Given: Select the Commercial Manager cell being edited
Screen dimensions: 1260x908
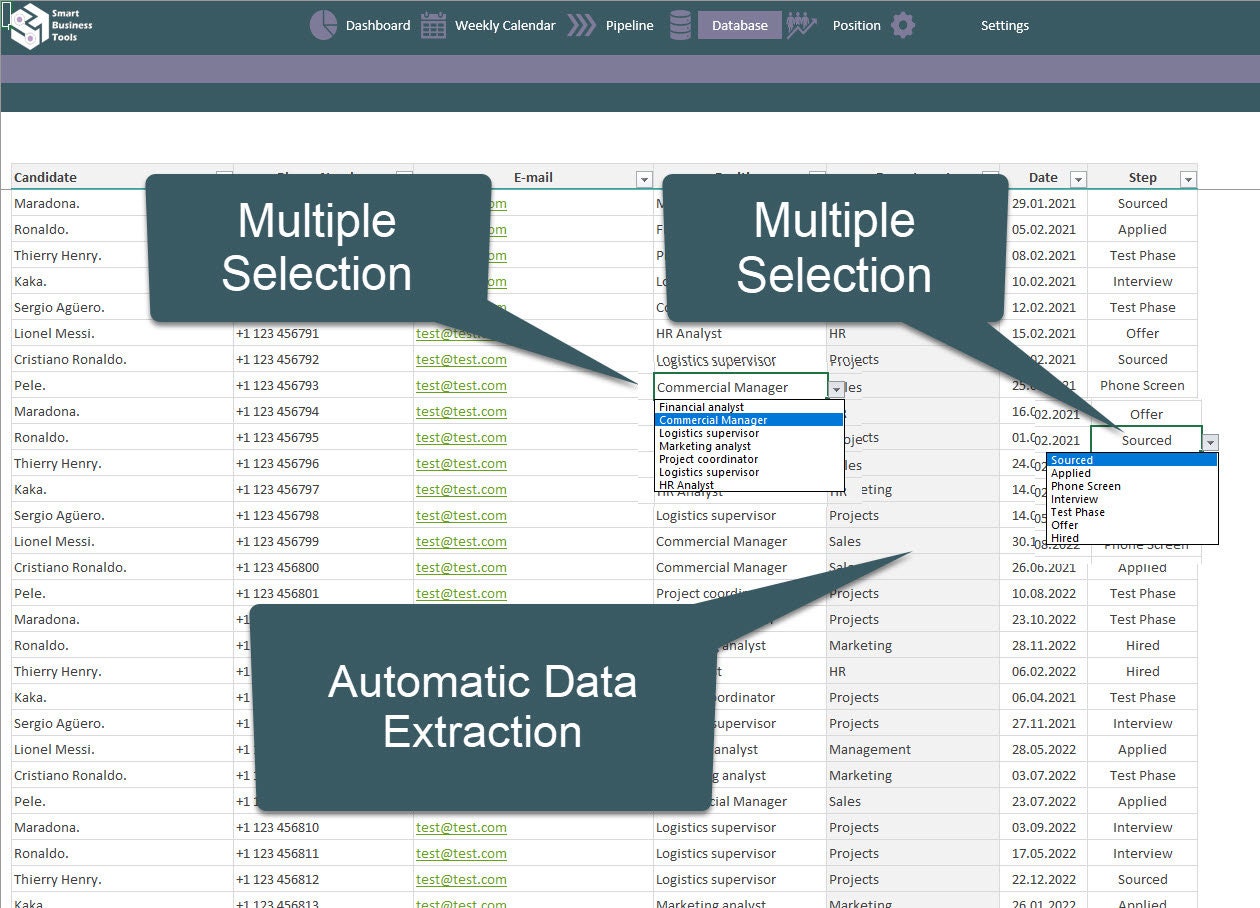Looking at the screenshot, I should click(x=741, y=387).
